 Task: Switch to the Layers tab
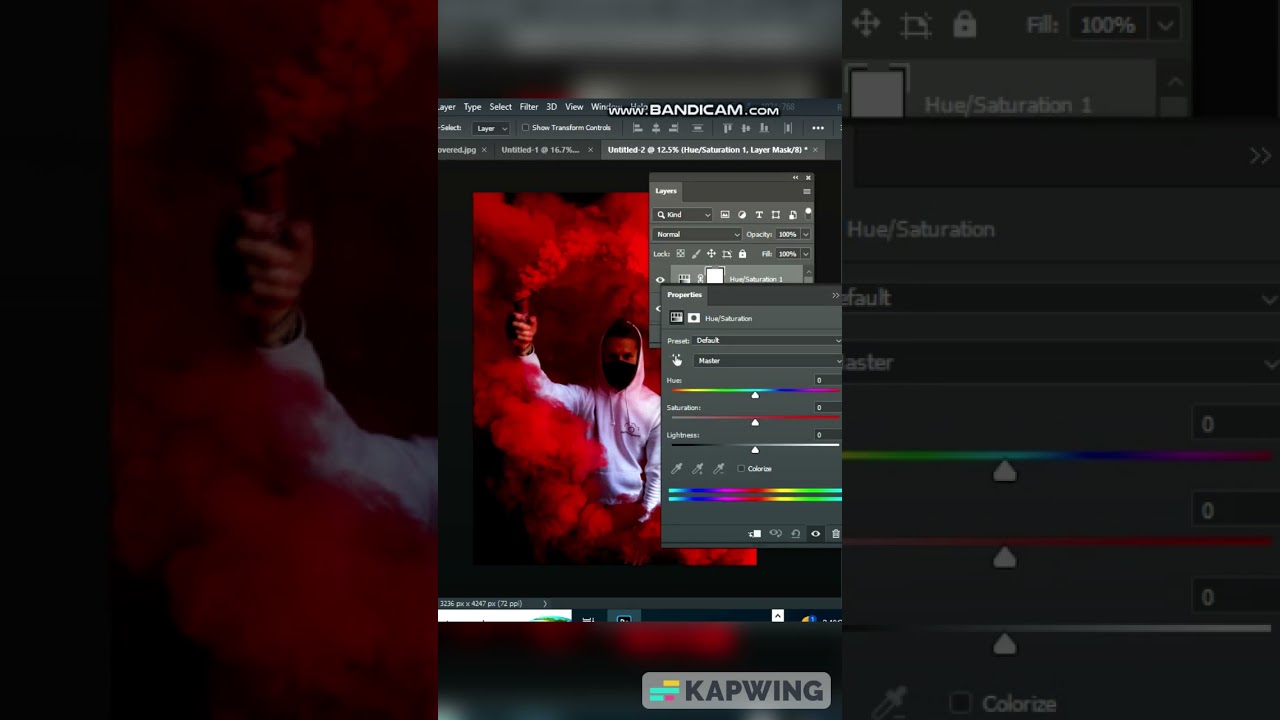pyautogui.click(x=666, y=190)
